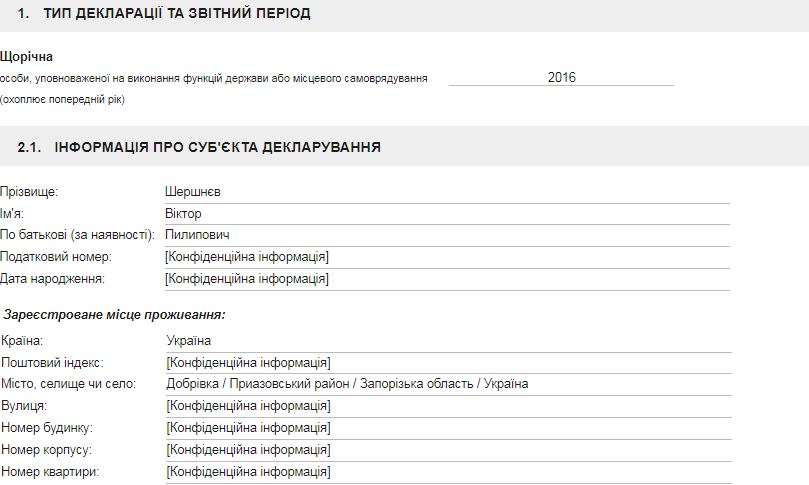Click section heading 'ІНФОРМАЦІЯ ПРО СУБ'ЄКТА ДЕКЛАРУВАННЯ'
The height and width of the screenshot is (485, 809).
(218, 147)
